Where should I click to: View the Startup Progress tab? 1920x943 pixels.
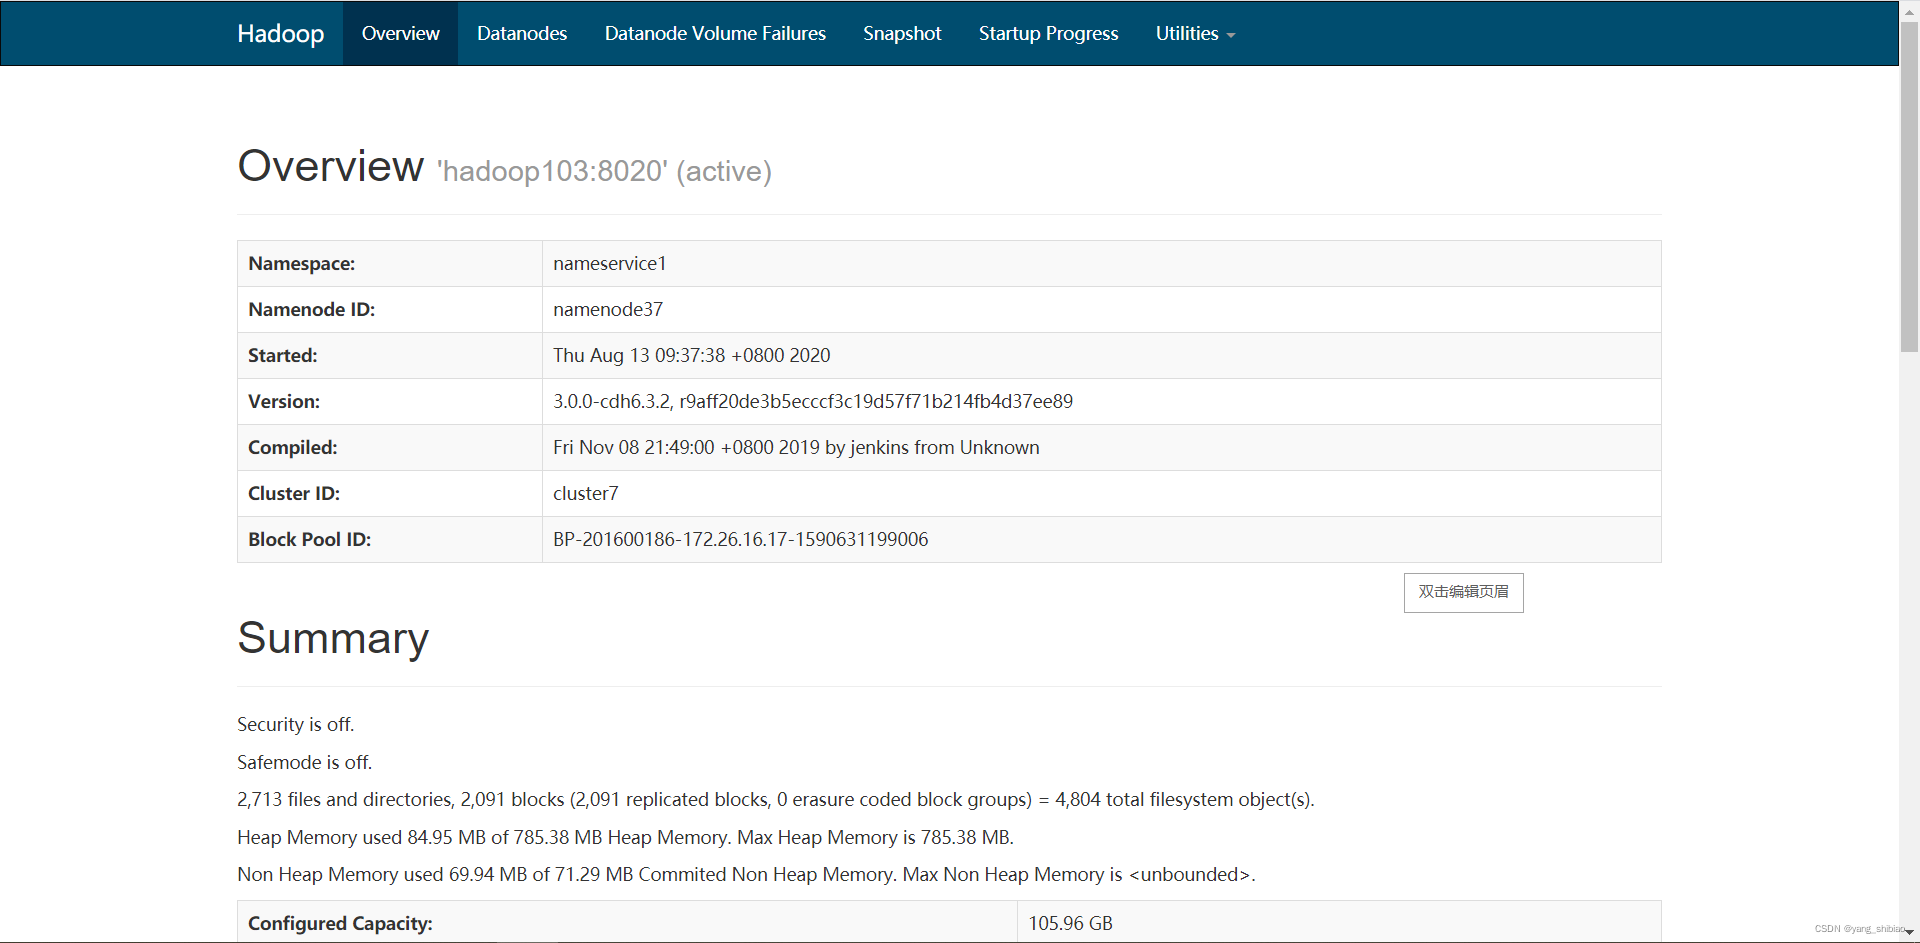(x=1048, y=34)
